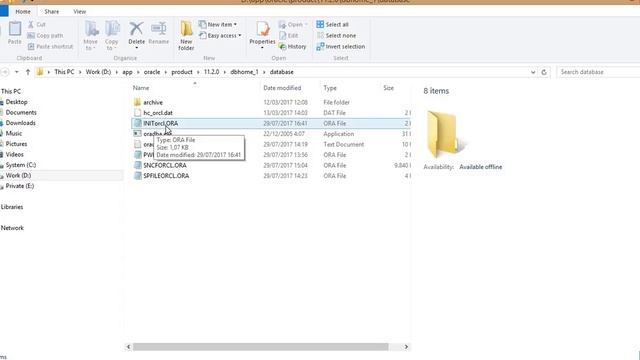
Task: Switch to the Home ribbon tab
Action: tap(23, 11)
